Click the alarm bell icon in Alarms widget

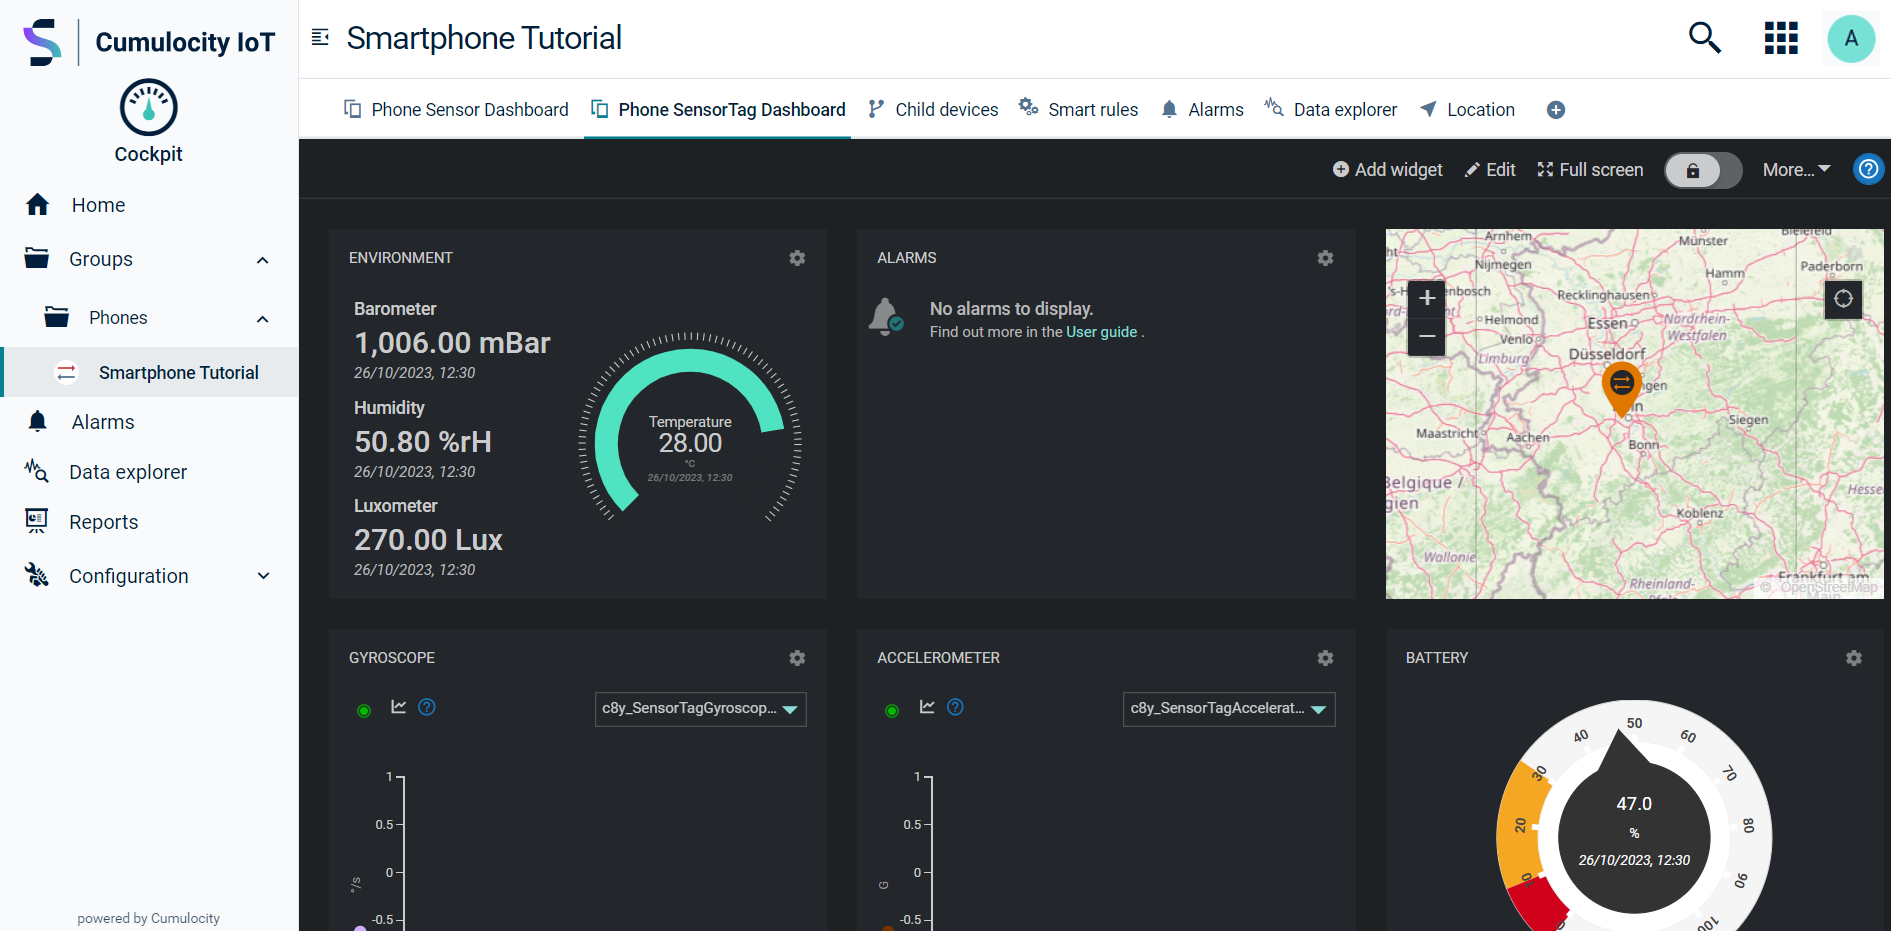(x=886, y=317)
